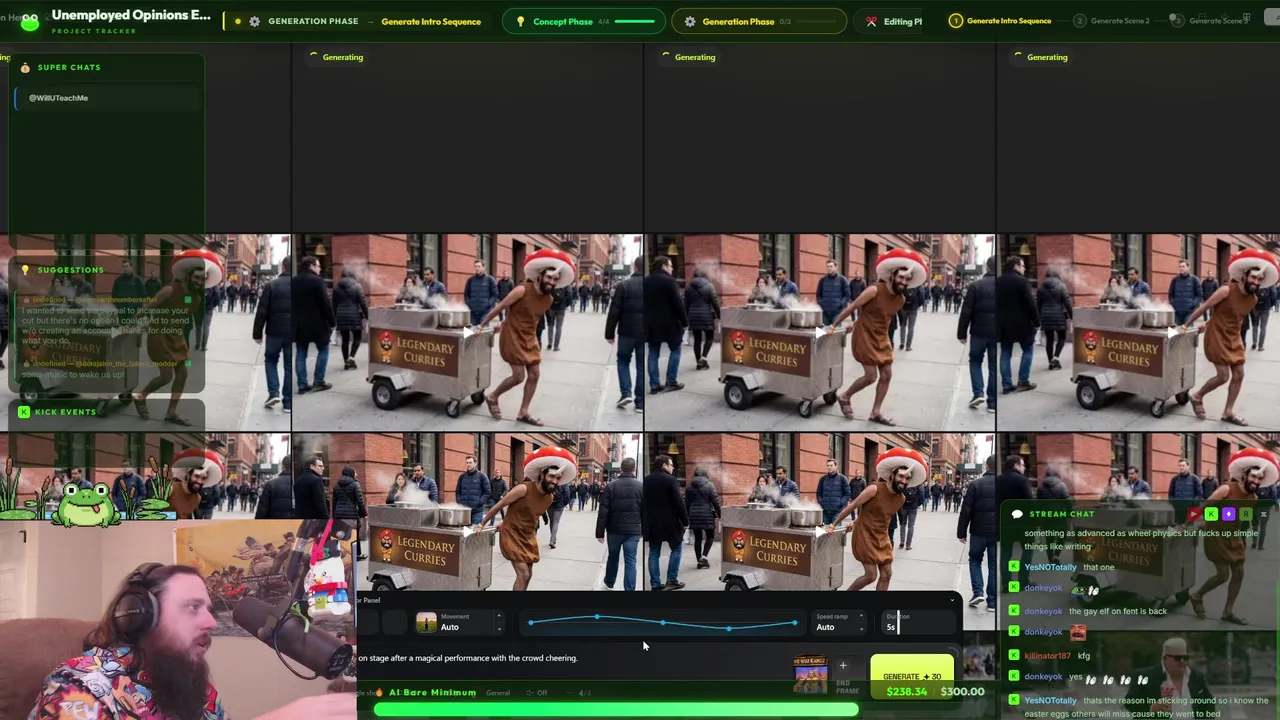1280x720 pixels.
Task: Toggle the sound Off control
Action: tap(538, 692)
